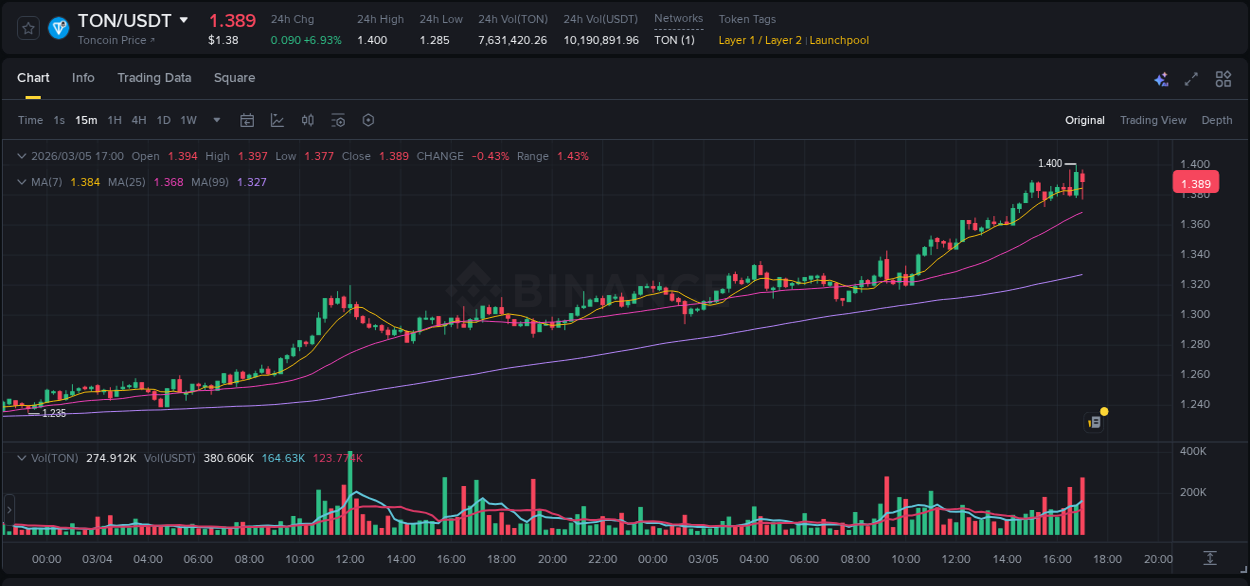Open the candlestick display settings icon
The width and height of the screenshot is (1250, 586).
307,120
